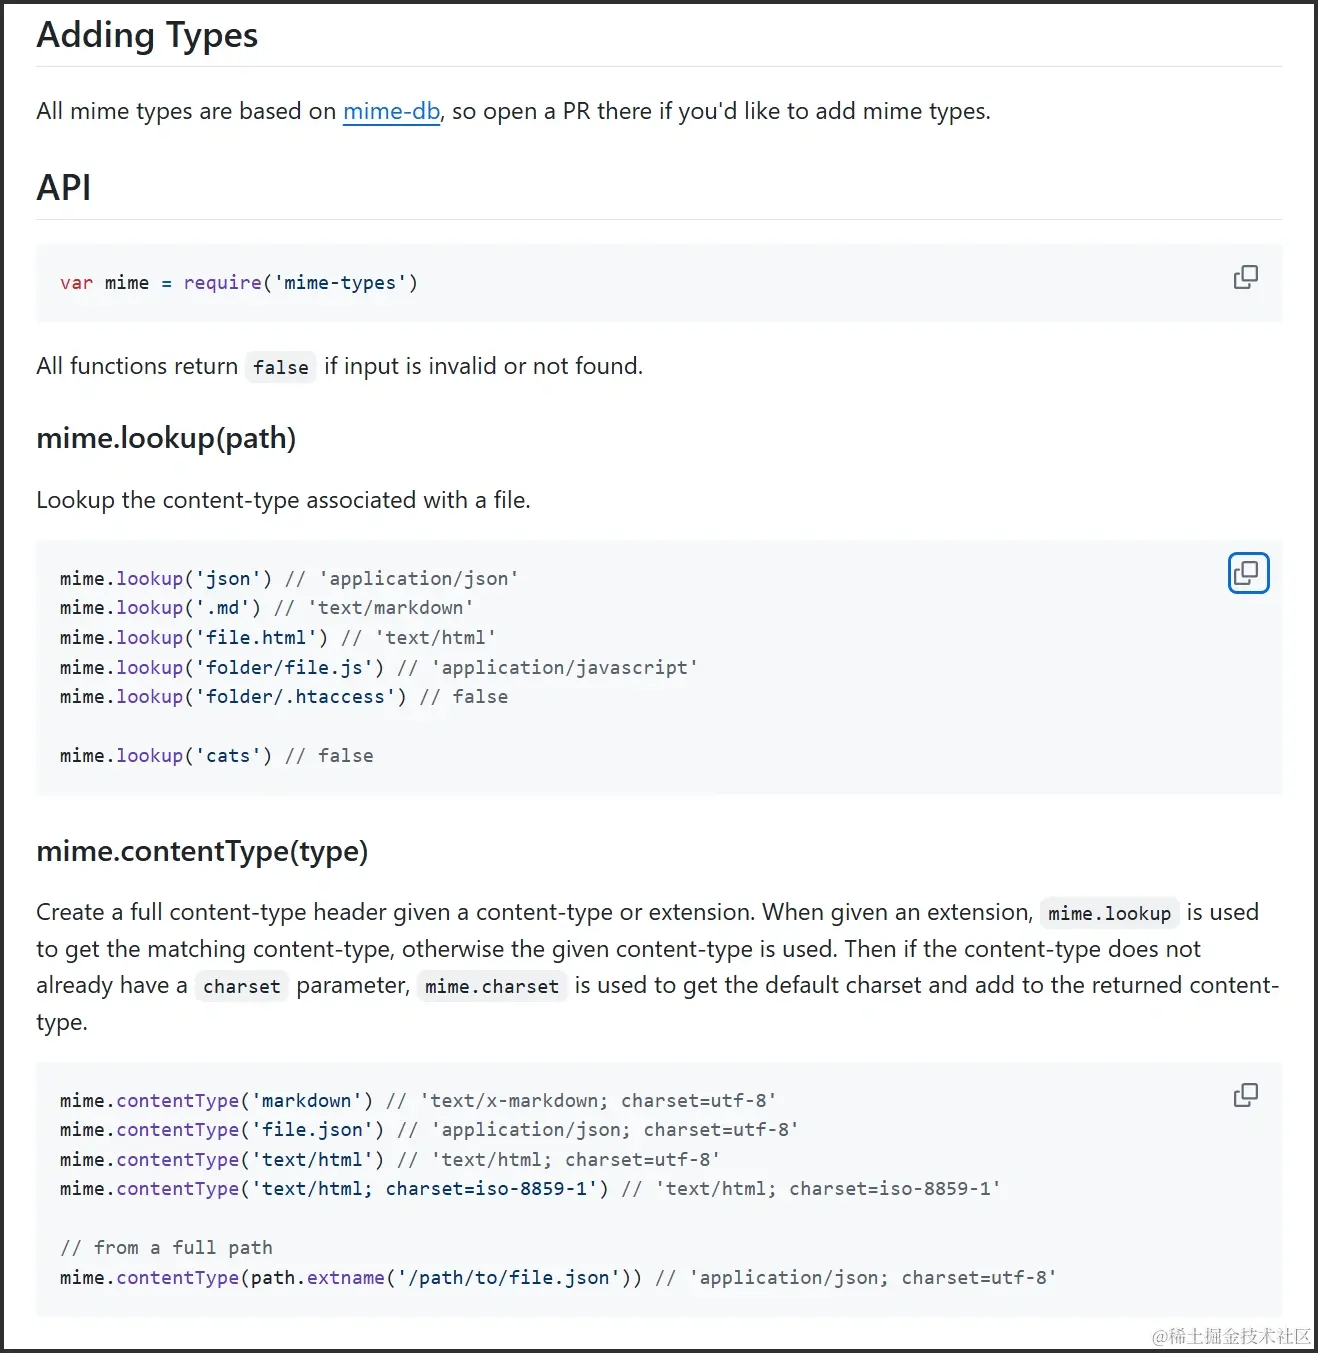Screen dimensions: 1318x1353
Task: Click the inline "false" code tag
Action: pos(280,367)
